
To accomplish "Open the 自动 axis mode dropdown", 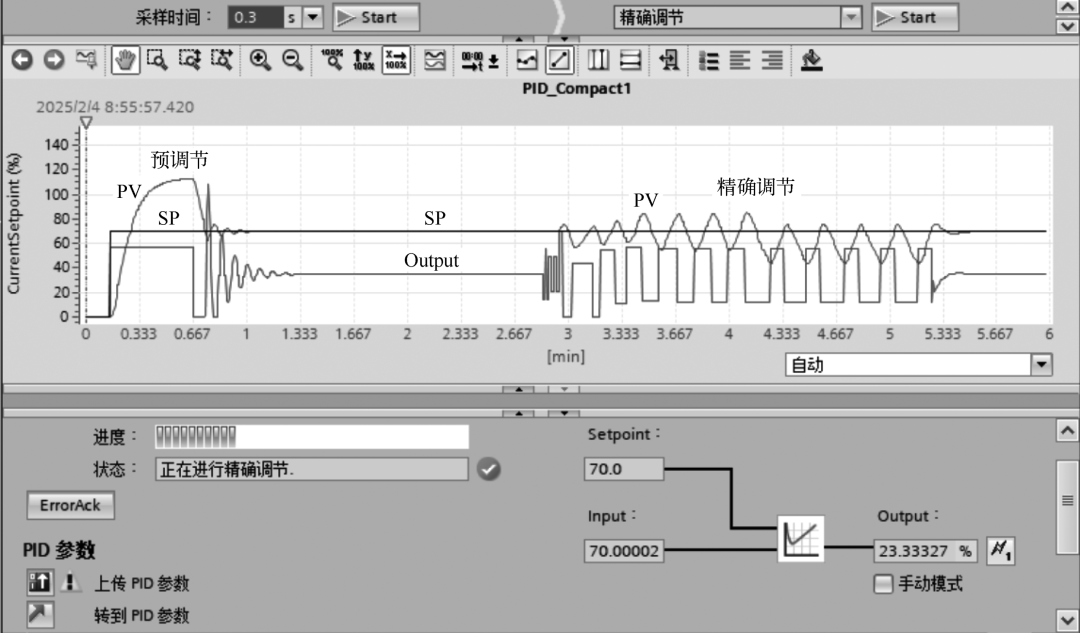I will [x=1041, y=364].
